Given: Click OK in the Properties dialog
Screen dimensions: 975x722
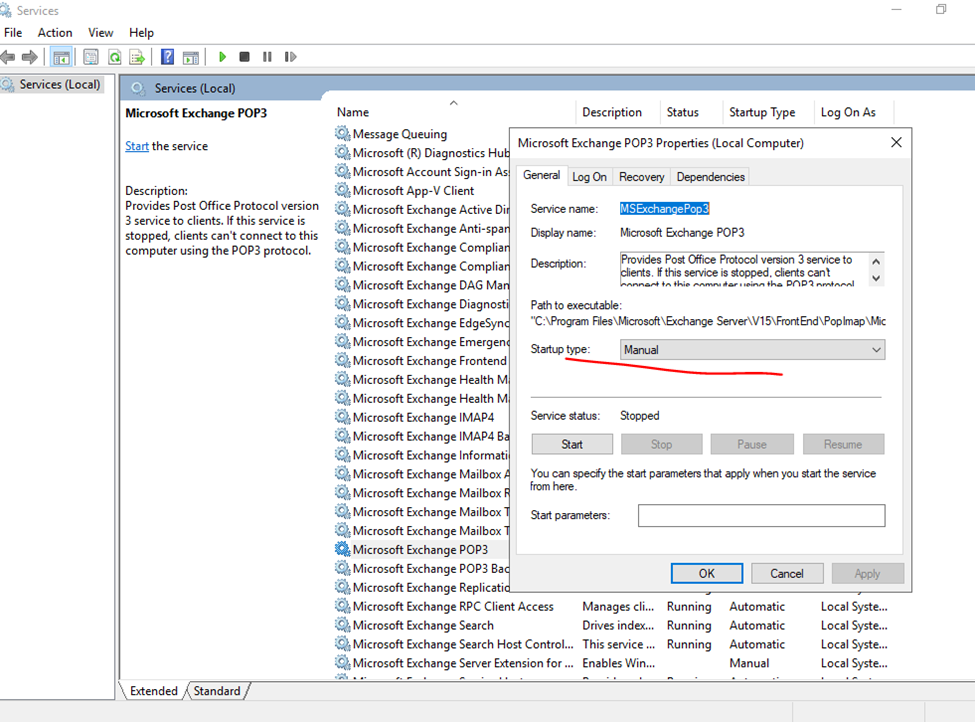Looking at the screenshot, I should point(706,573).
